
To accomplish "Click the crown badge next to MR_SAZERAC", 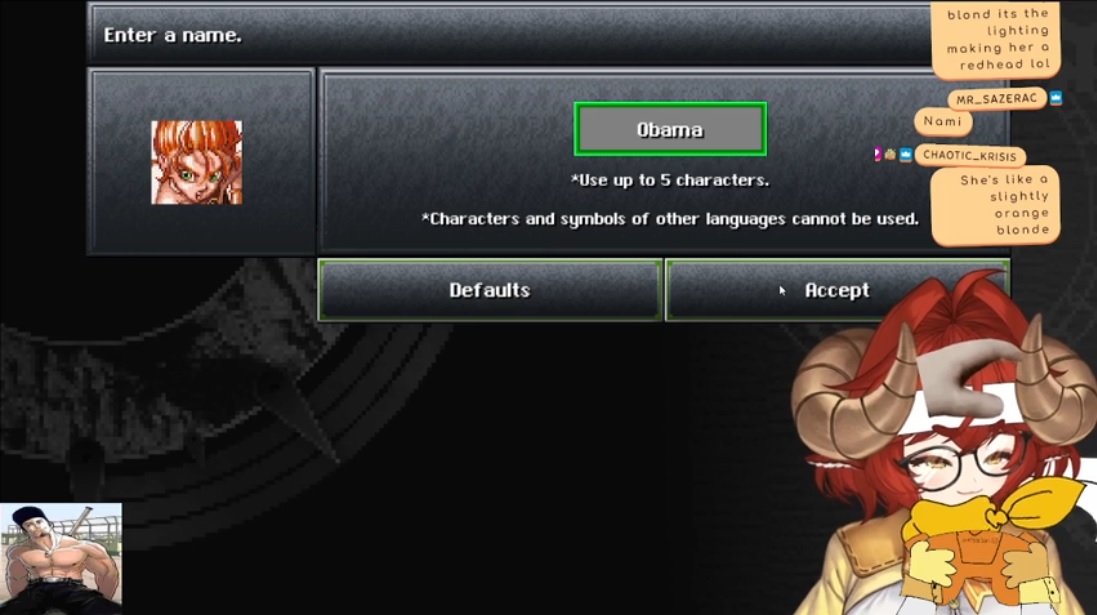I will [x=1056, y=98].
